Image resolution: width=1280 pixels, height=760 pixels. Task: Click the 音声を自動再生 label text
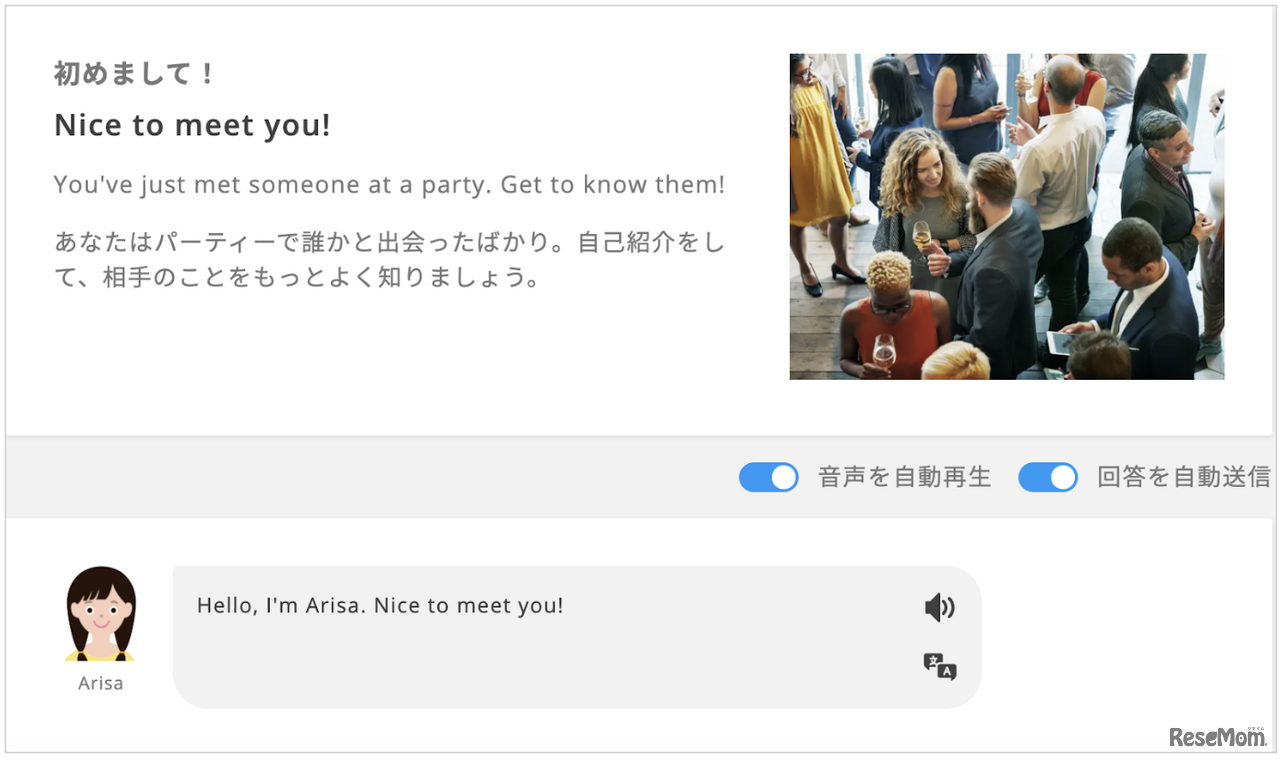coord(905,478)
